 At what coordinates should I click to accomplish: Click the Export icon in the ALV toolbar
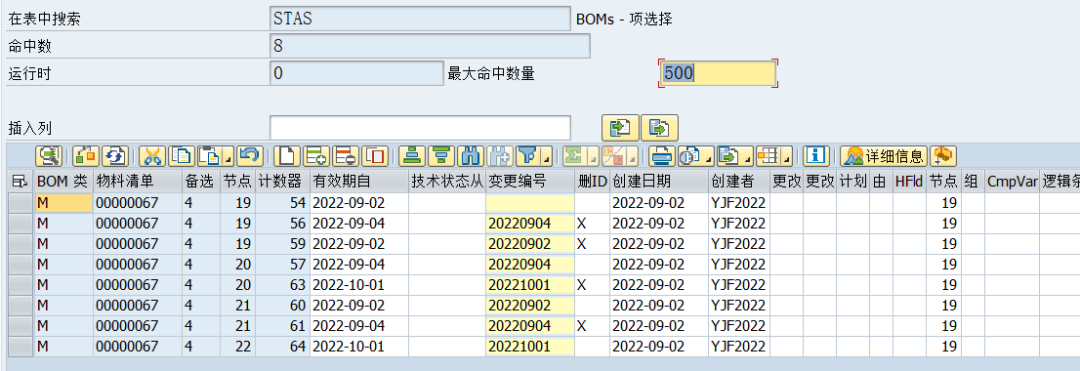click(729, 156)
